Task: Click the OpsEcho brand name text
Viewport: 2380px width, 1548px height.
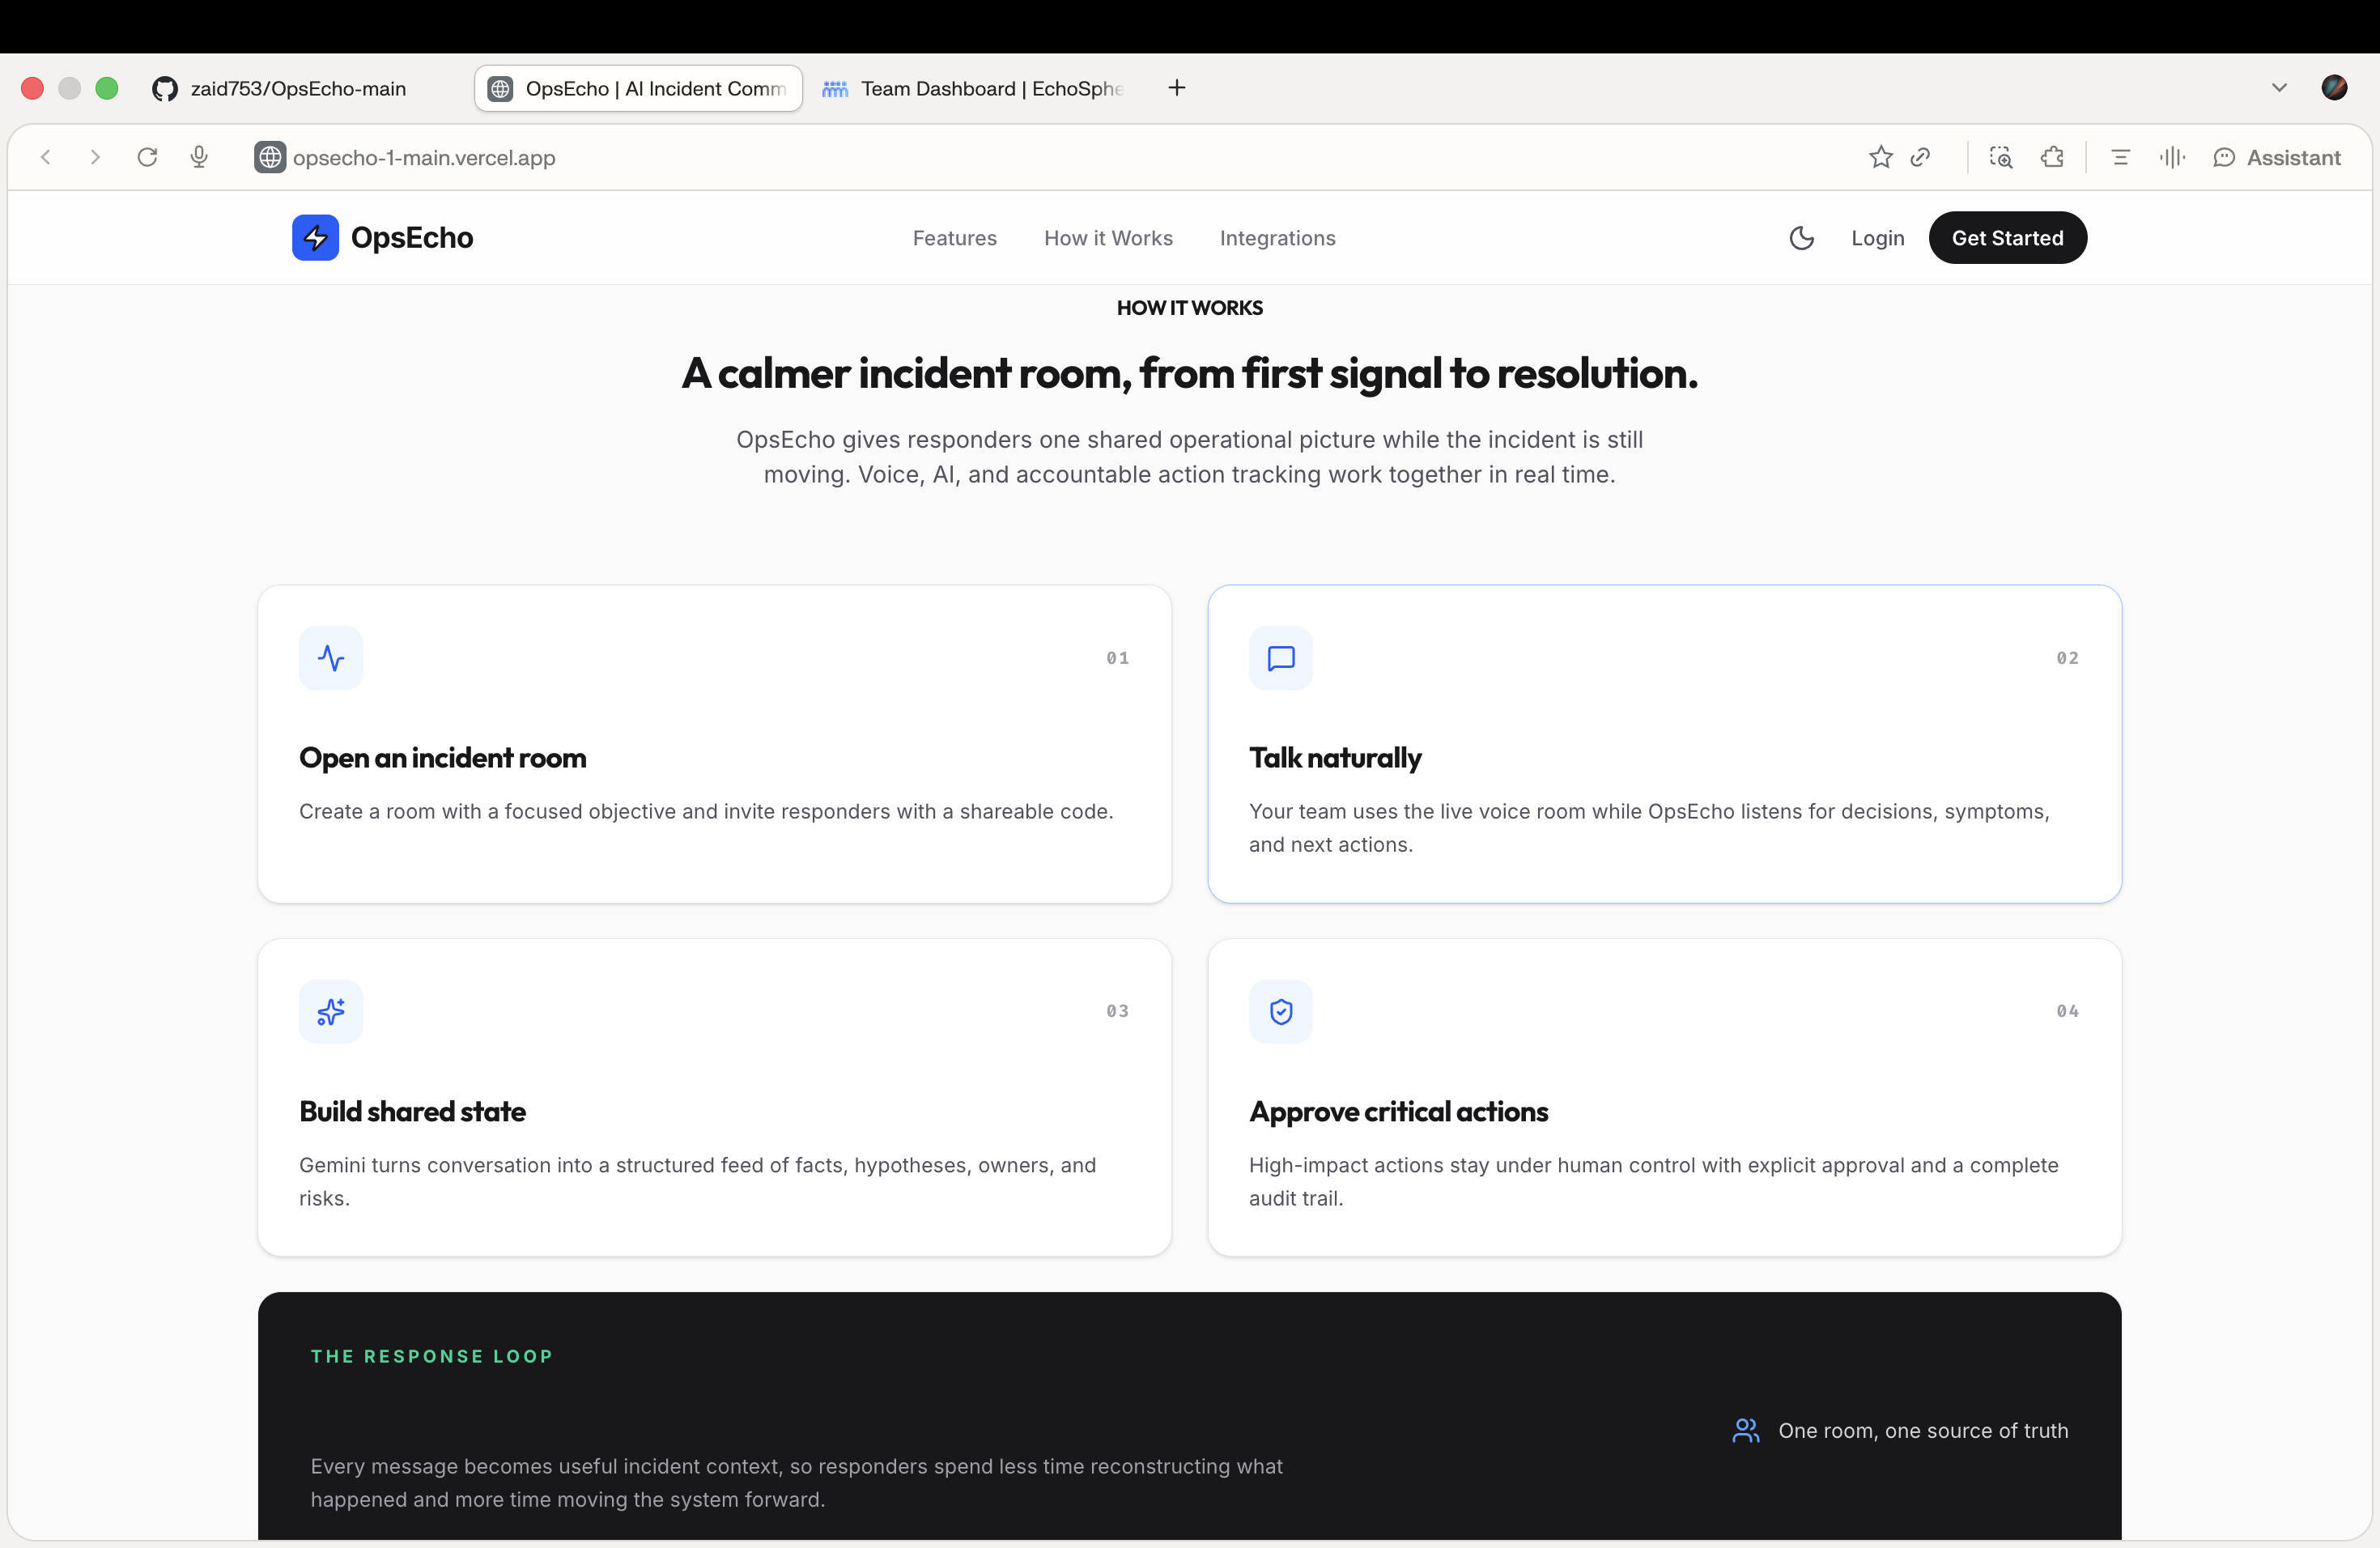Action: (x=412, y=238)
